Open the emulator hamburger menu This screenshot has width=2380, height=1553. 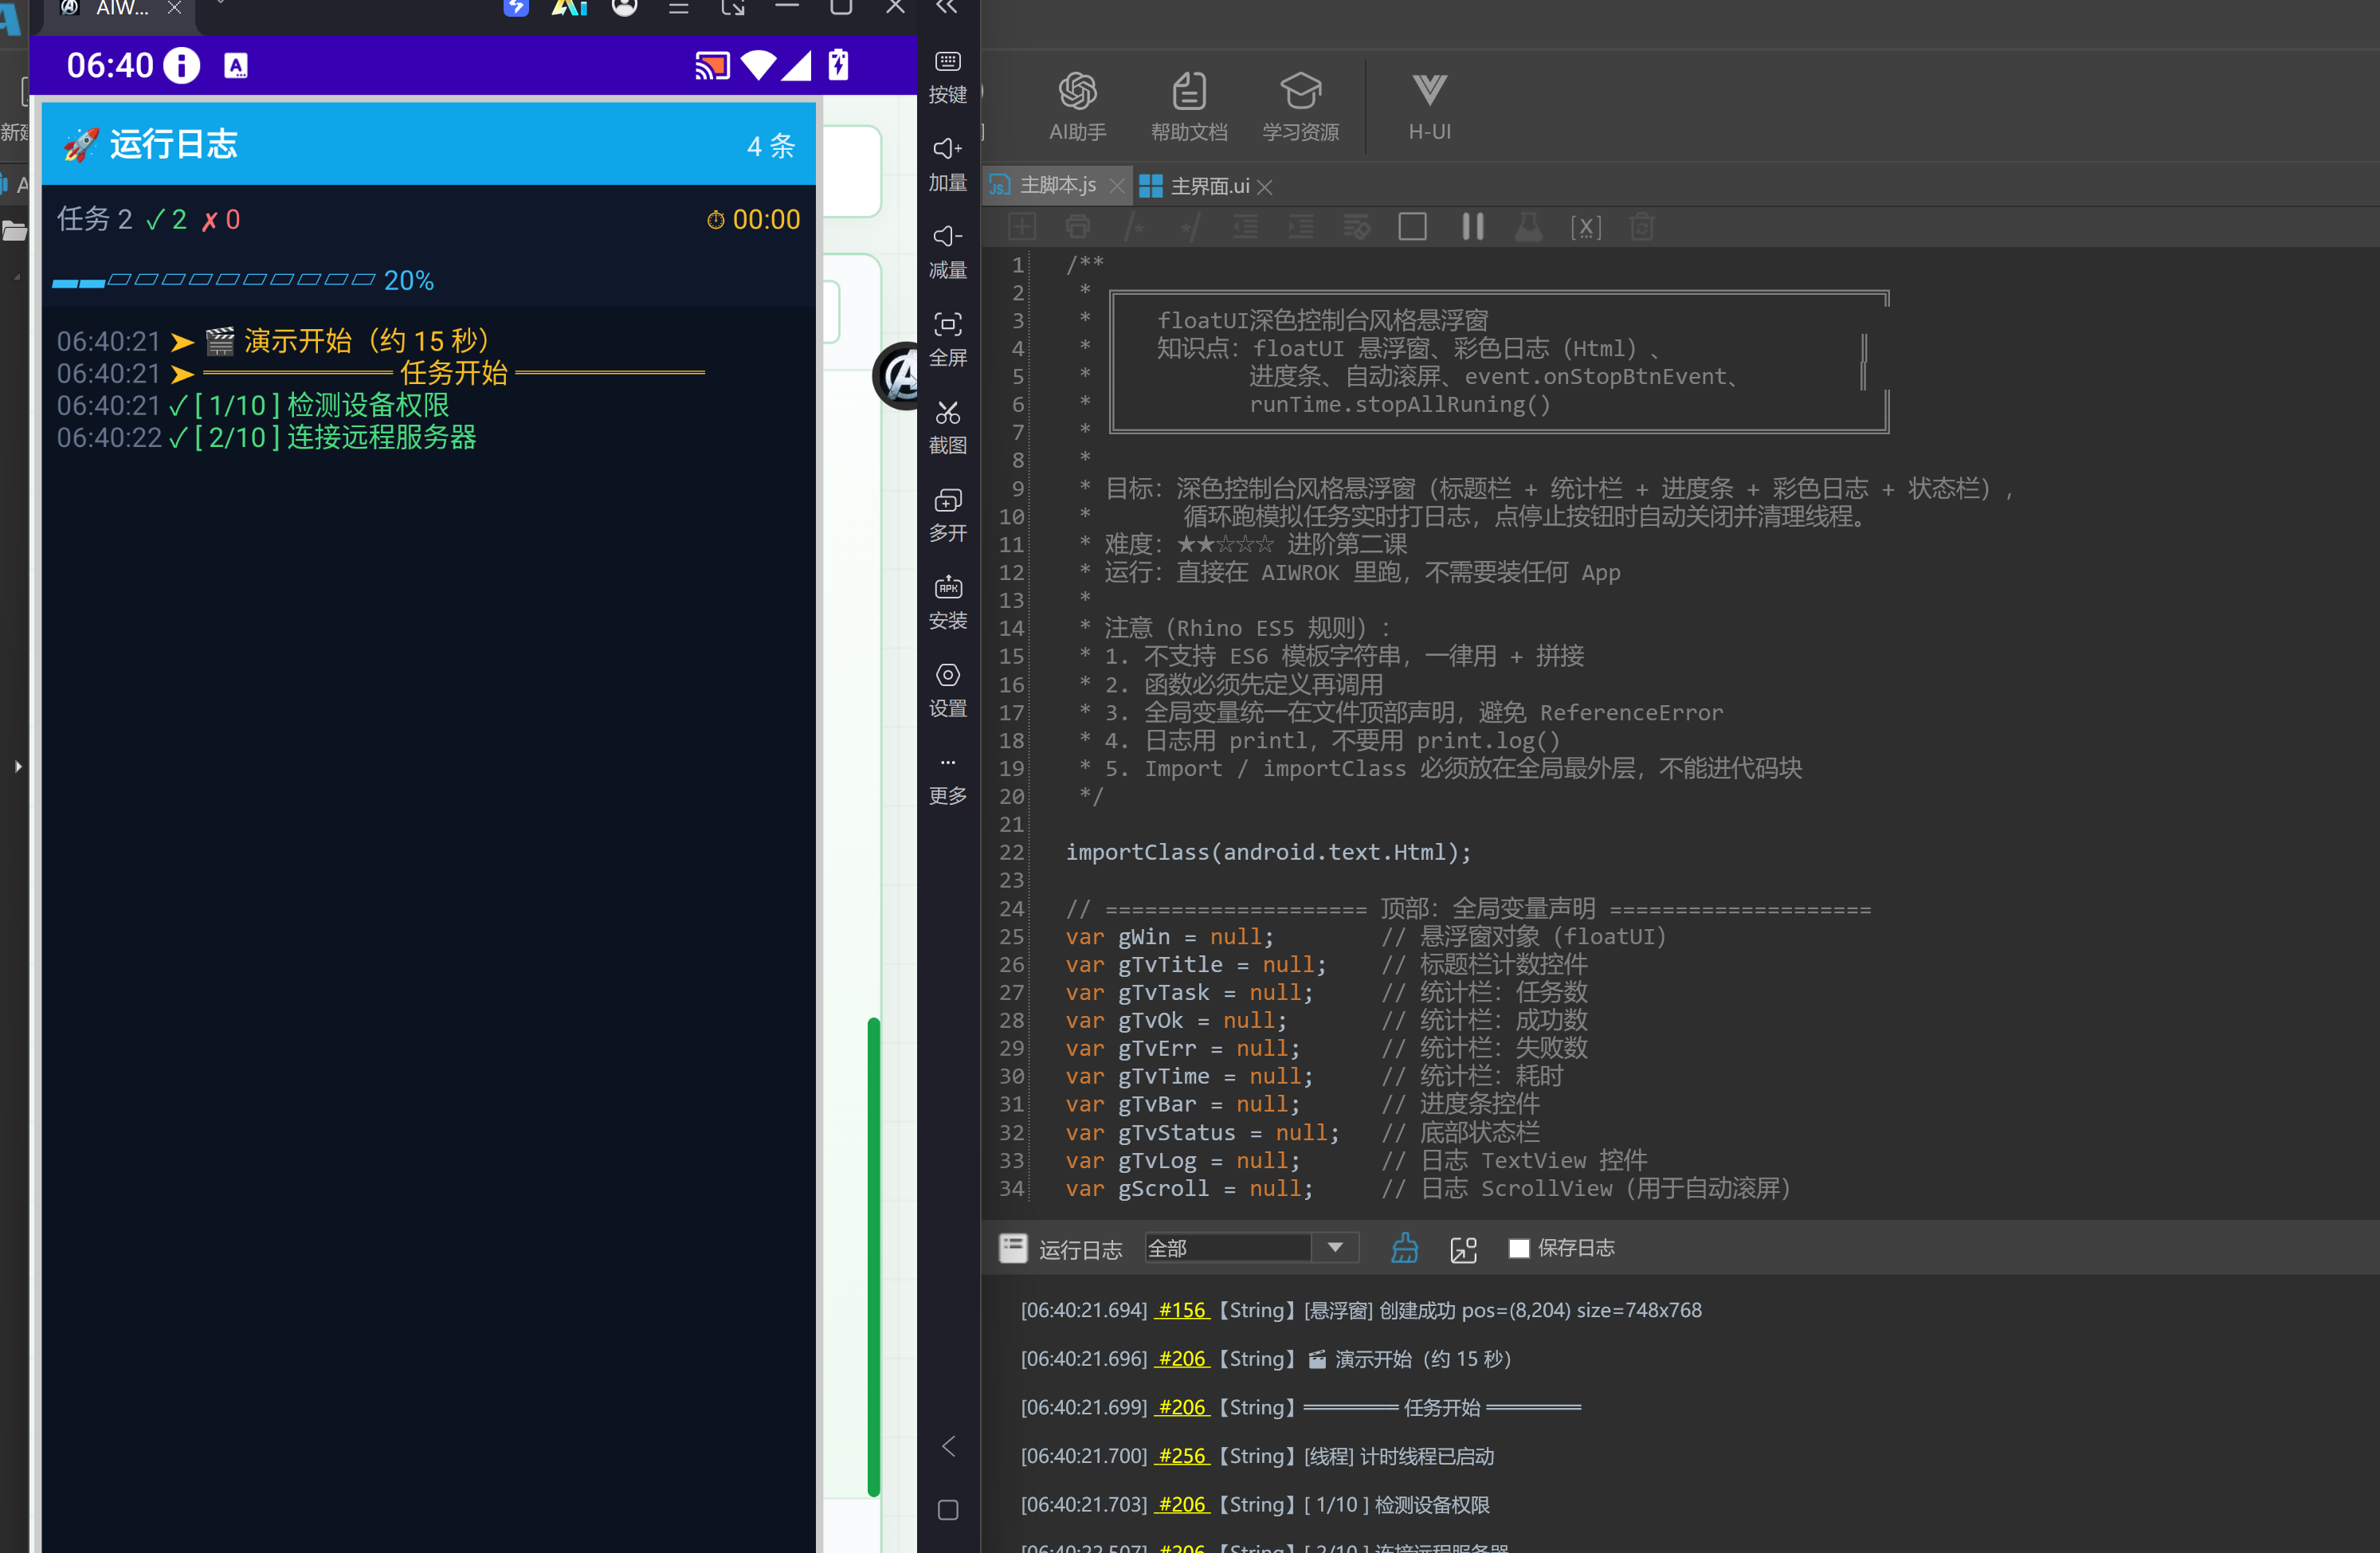678,8
